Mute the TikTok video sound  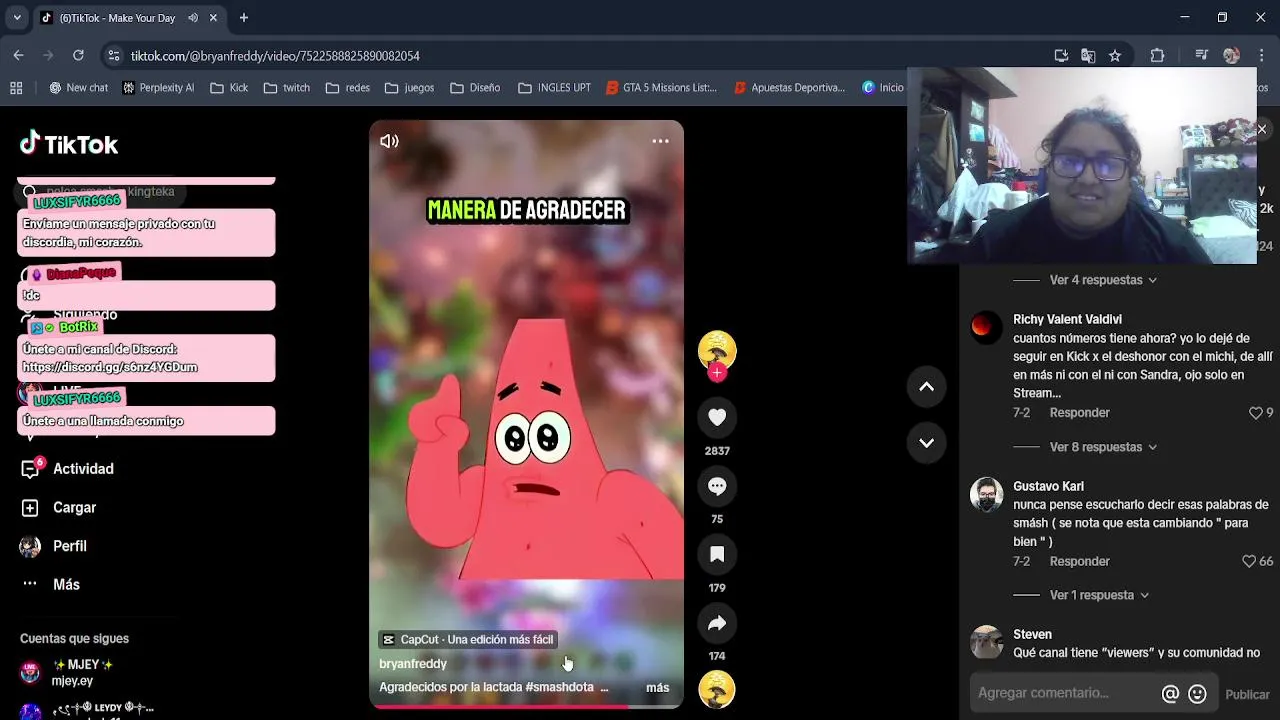[x=389, y=141]
